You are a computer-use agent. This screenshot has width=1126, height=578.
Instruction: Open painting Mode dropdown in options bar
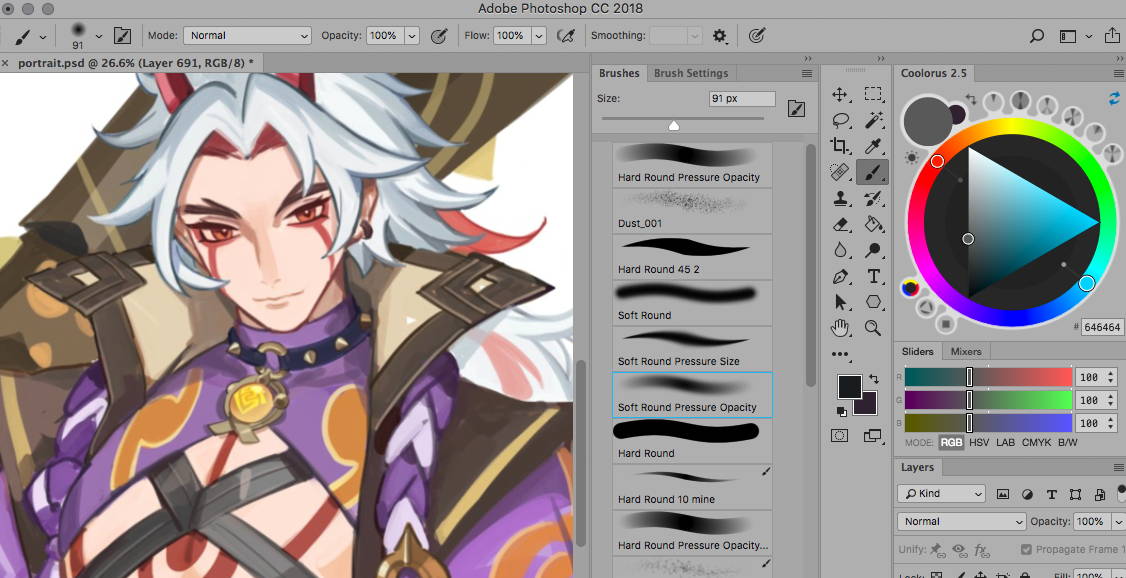click(x=247, y=35)
